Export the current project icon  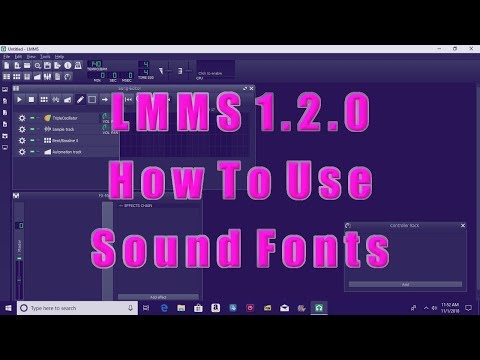[57, 66]
